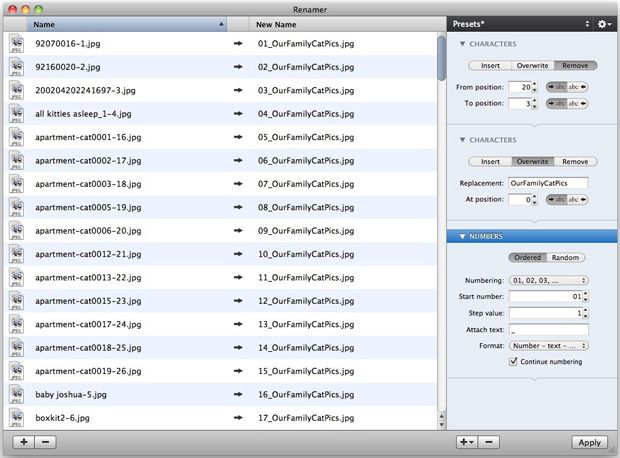
Task: Click the Apply button
Action: tap(589, 442)
